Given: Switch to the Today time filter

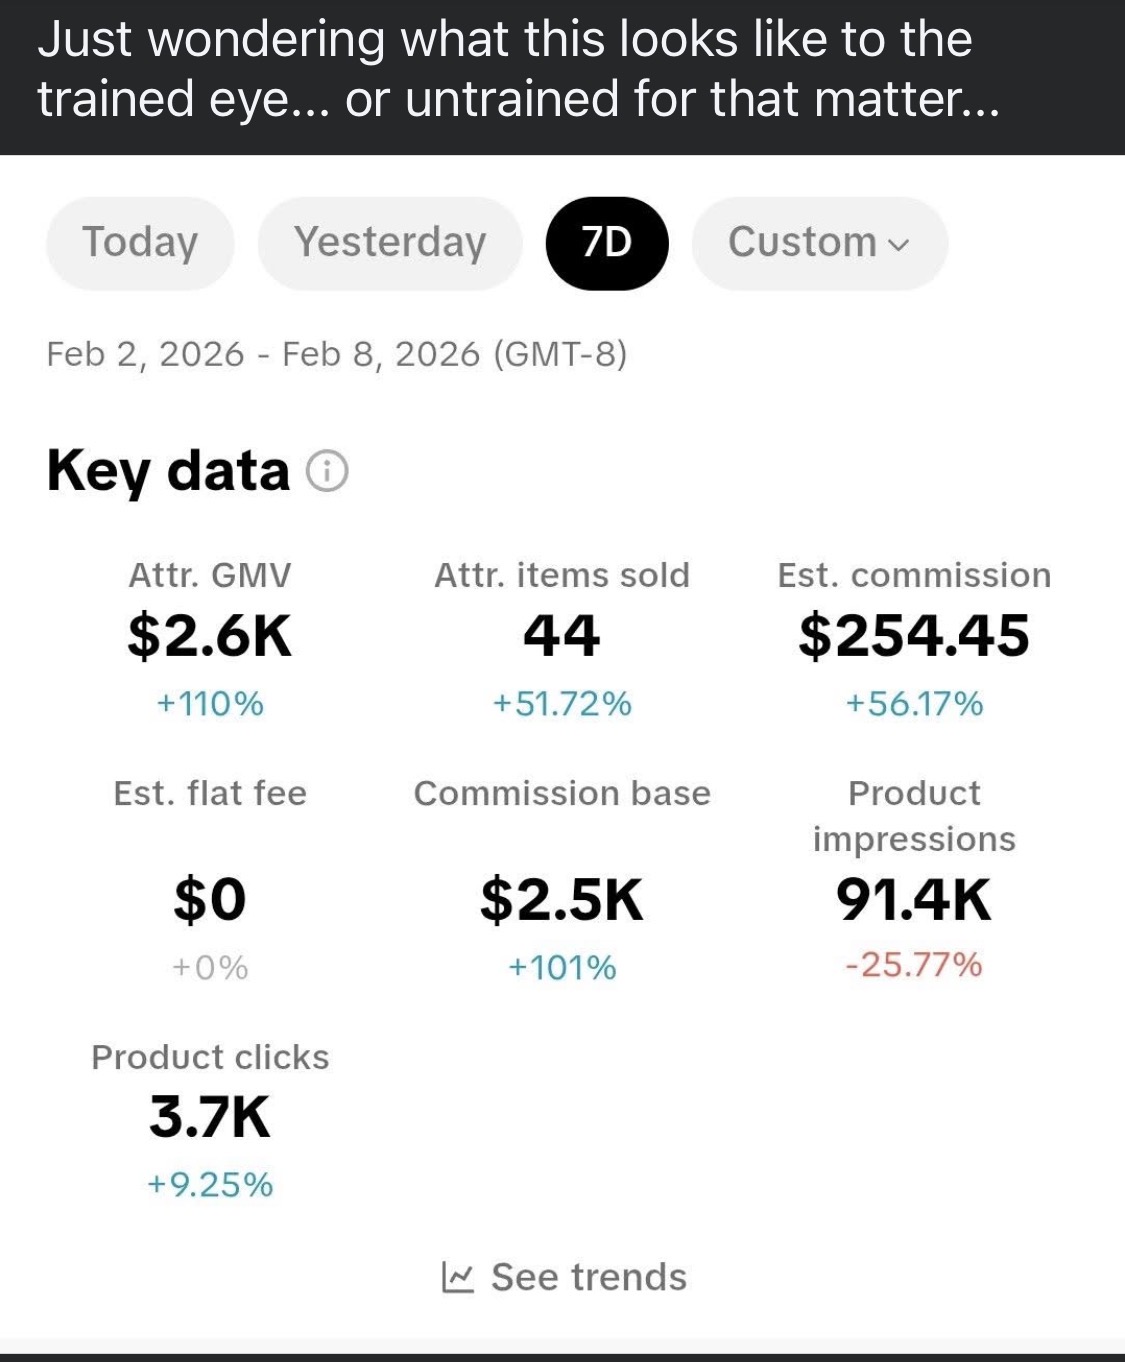Looking at the screenshot, I should click(x=139, y=242).
